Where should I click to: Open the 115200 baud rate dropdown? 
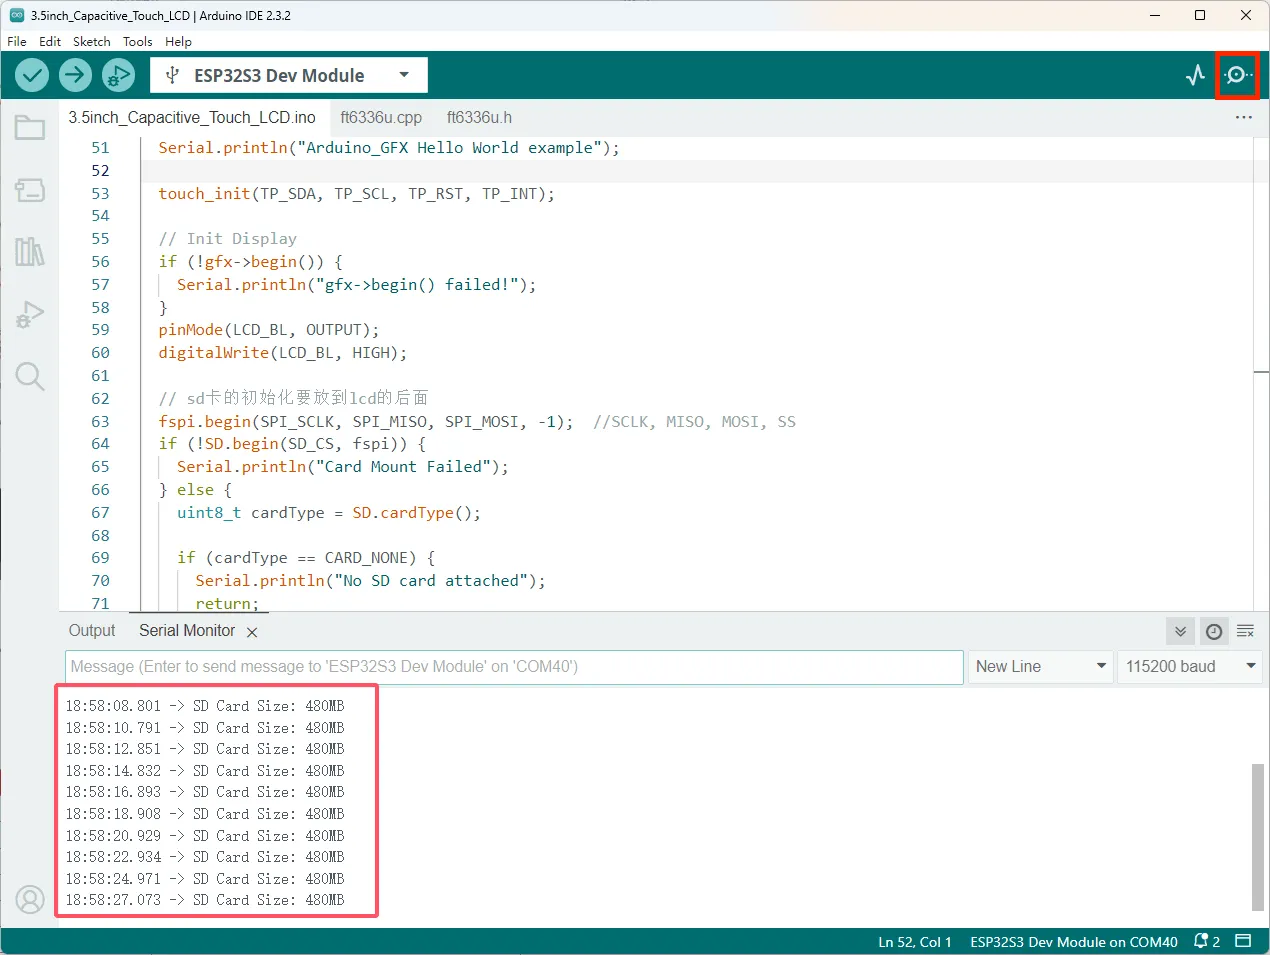click(1190, 666)
